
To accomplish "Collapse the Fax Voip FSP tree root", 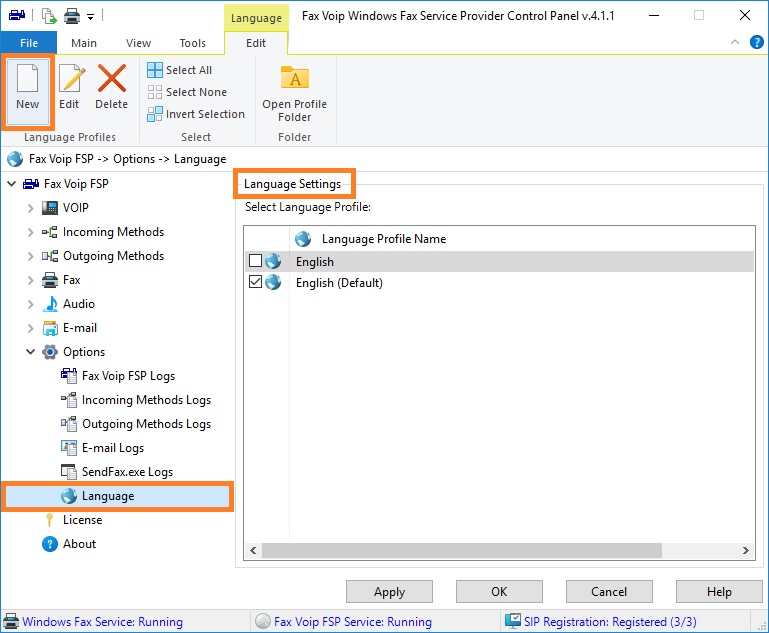I will click(x=12, y=184).
